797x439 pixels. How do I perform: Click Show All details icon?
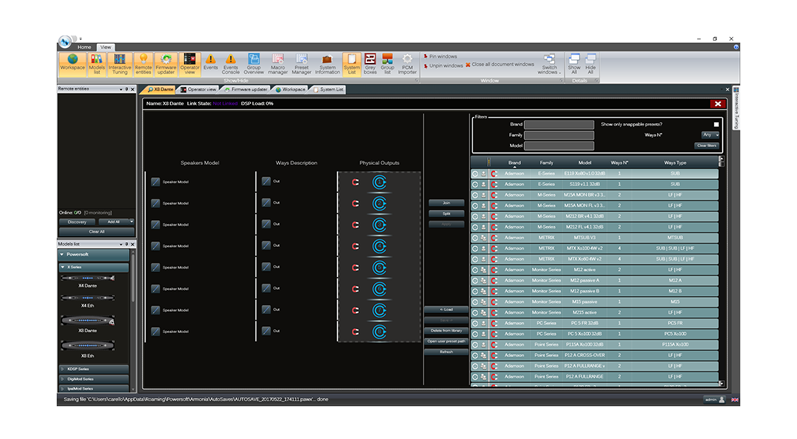(x=574, y=65)
